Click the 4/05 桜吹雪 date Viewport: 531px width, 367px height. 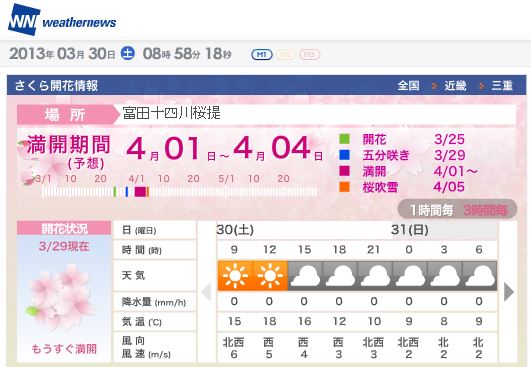point(449,187)
